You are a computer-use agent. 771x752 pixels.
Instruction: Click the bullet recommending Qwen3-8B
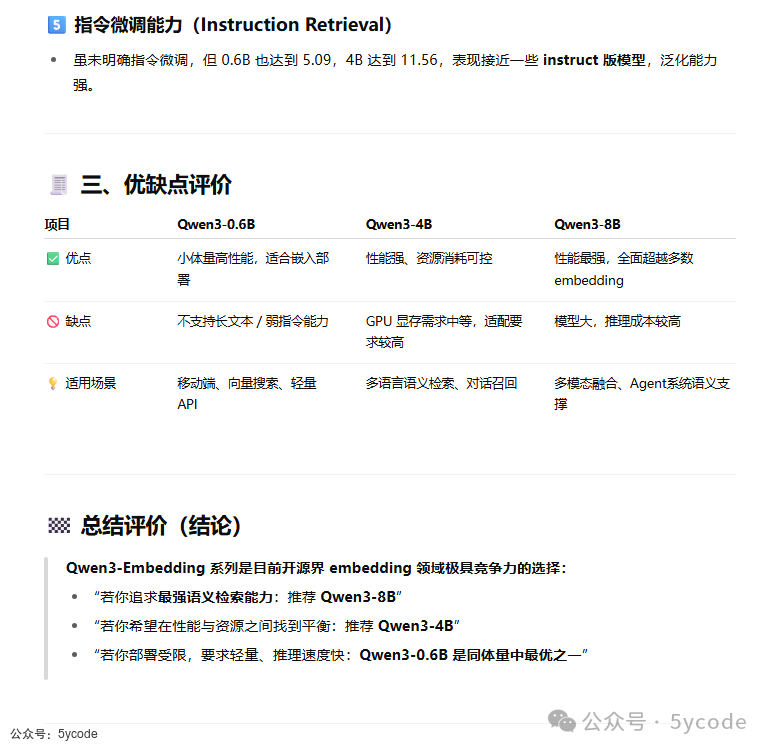pyautogui.click(x=248, y=597)
